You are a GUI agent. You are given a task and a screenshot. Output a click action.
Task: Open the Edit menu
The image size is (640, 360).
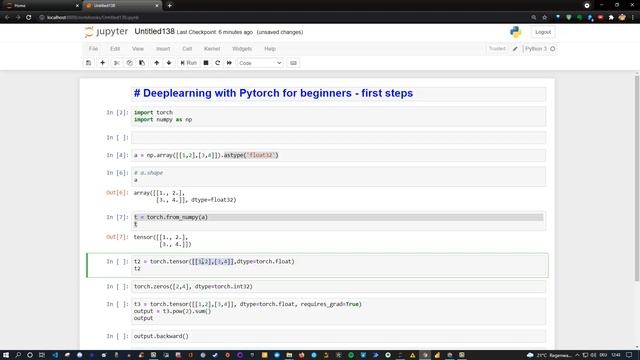pyautogui.click(x=115, y=49)
